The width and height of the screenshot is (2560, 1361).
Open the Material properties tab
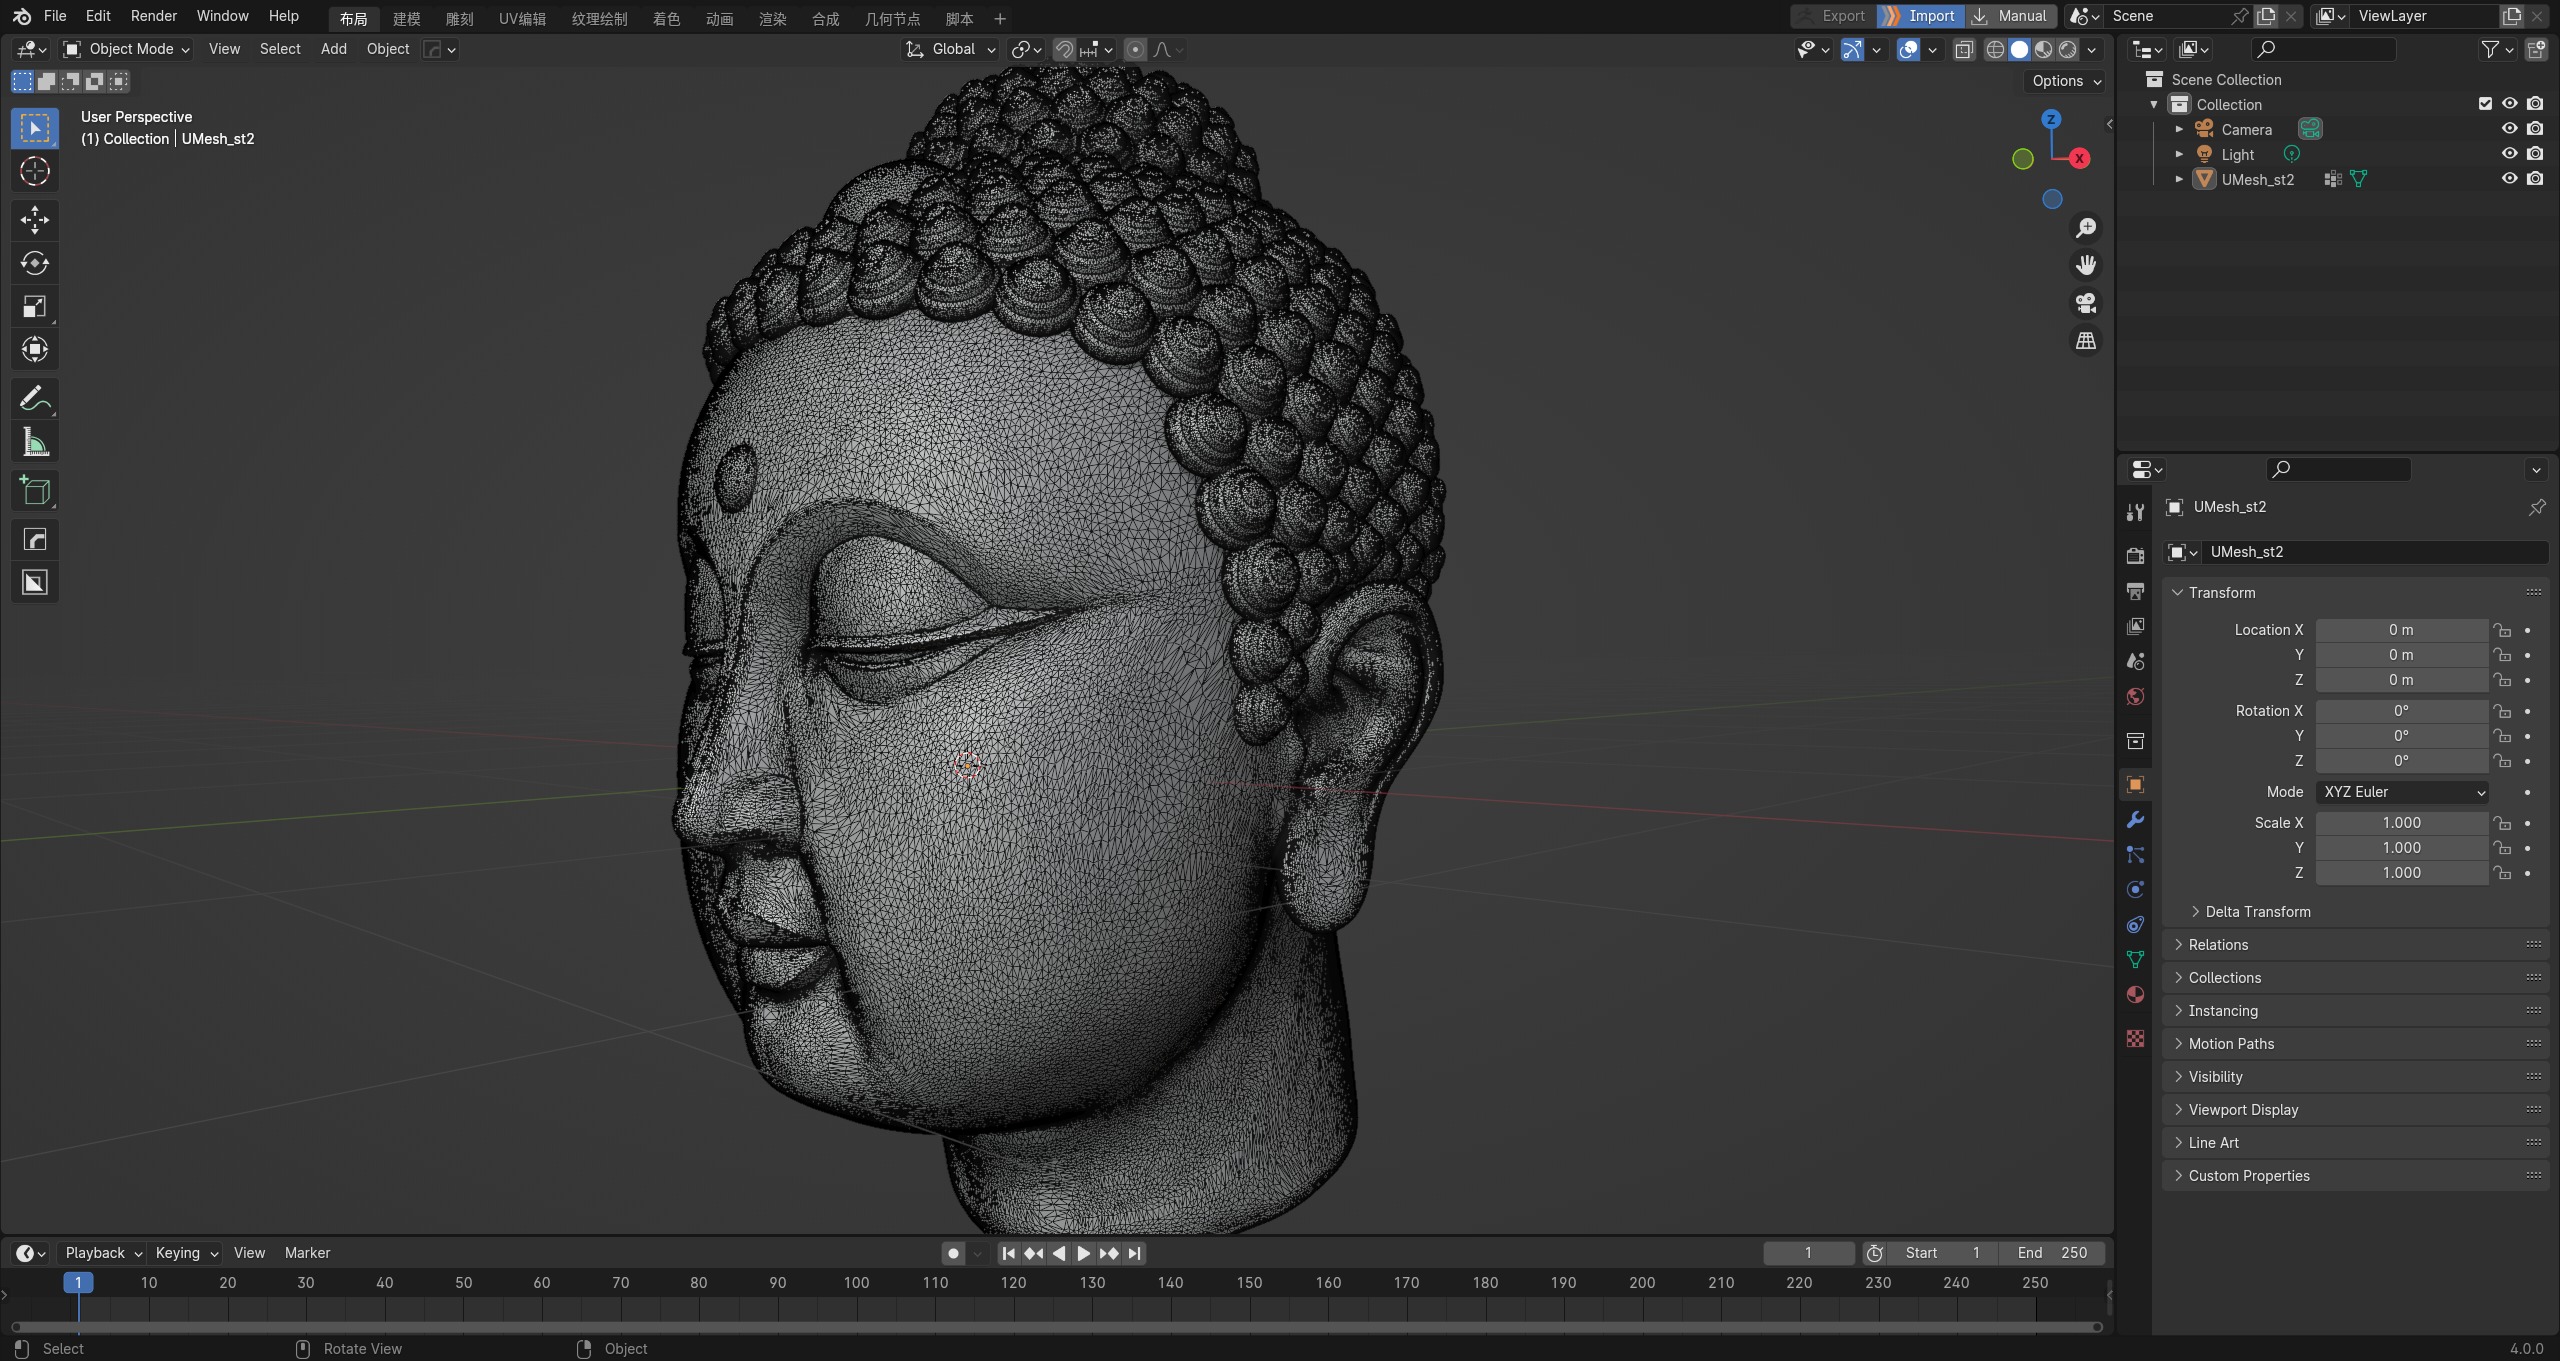tap(2135, 995)
